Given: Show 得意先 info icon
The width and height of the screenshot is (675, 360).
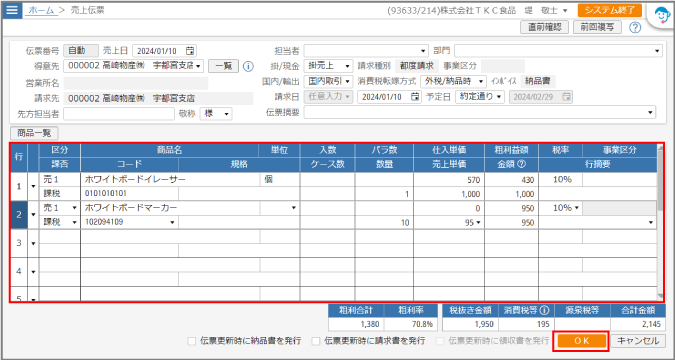Looking at the screenshot, I should click(x=248, y=66).
